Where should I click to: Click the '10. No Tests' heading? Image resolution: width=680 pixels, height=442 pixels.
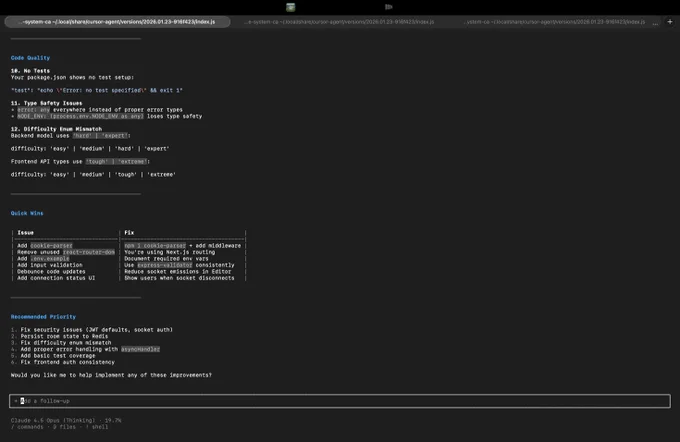click(x=30, y=71)
